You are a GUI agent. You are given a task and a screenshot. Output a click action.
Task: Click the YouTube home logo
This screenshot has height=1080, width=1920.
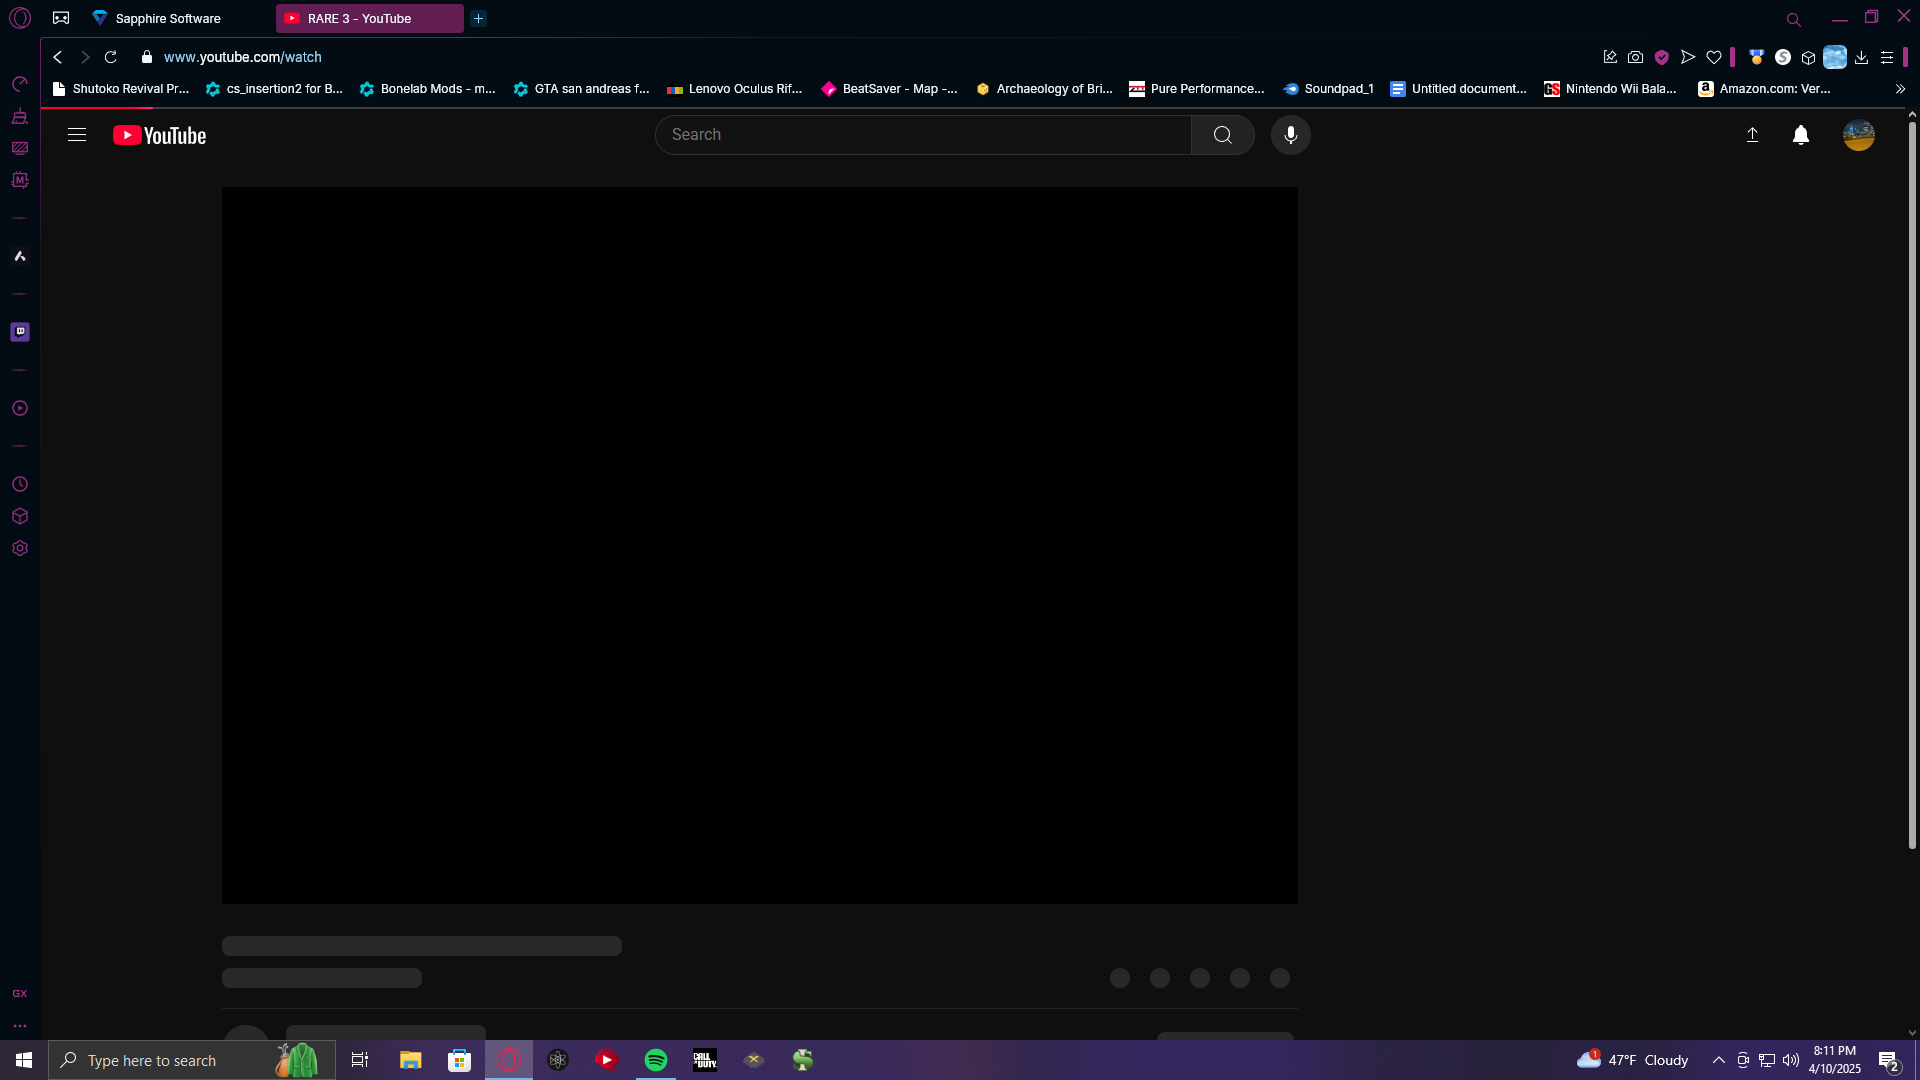tap(160, 135)
